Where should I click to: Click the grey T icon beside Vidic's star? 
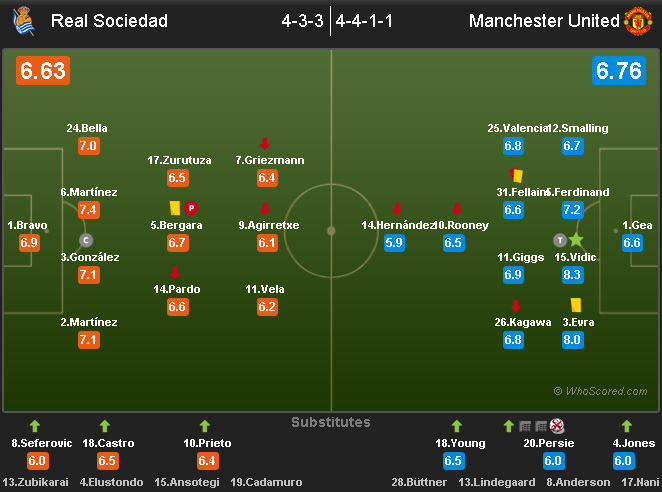[x=560, y=240]
